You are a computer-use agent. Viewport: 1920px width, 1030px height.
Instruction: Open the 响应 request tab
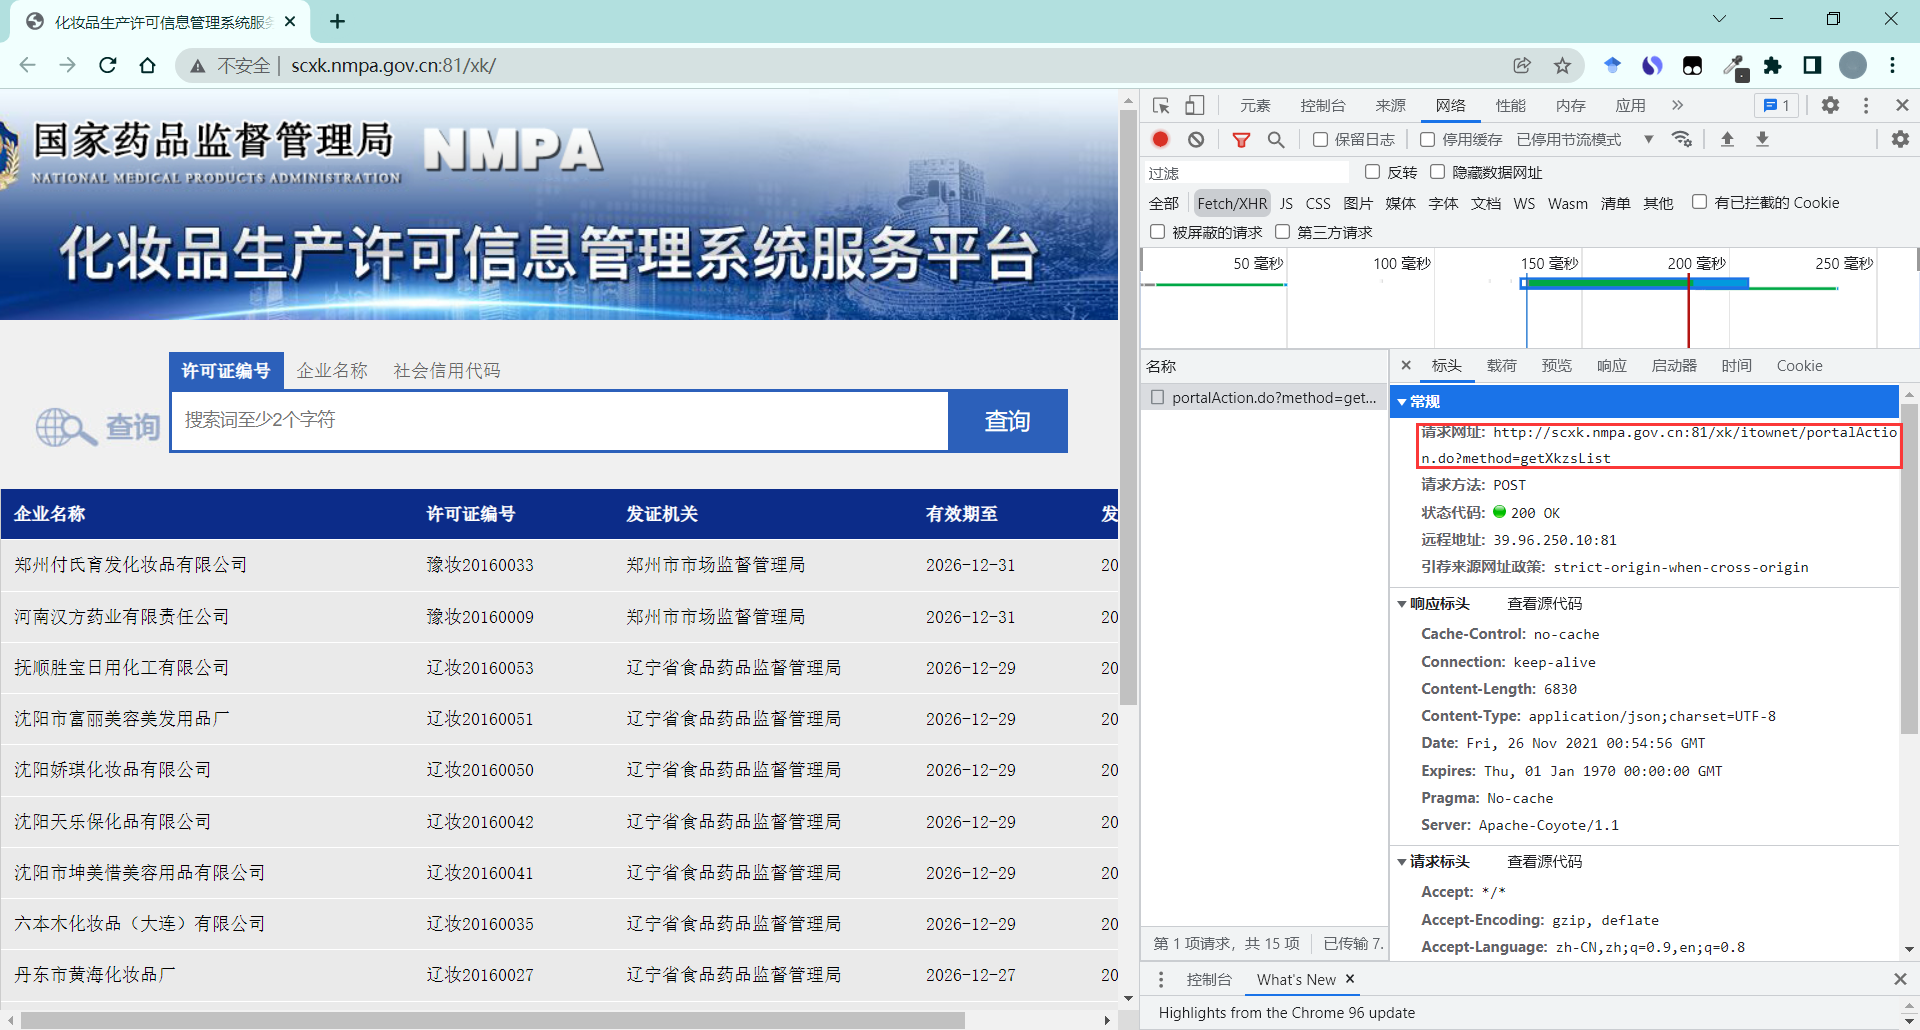tap(1612, 366)
